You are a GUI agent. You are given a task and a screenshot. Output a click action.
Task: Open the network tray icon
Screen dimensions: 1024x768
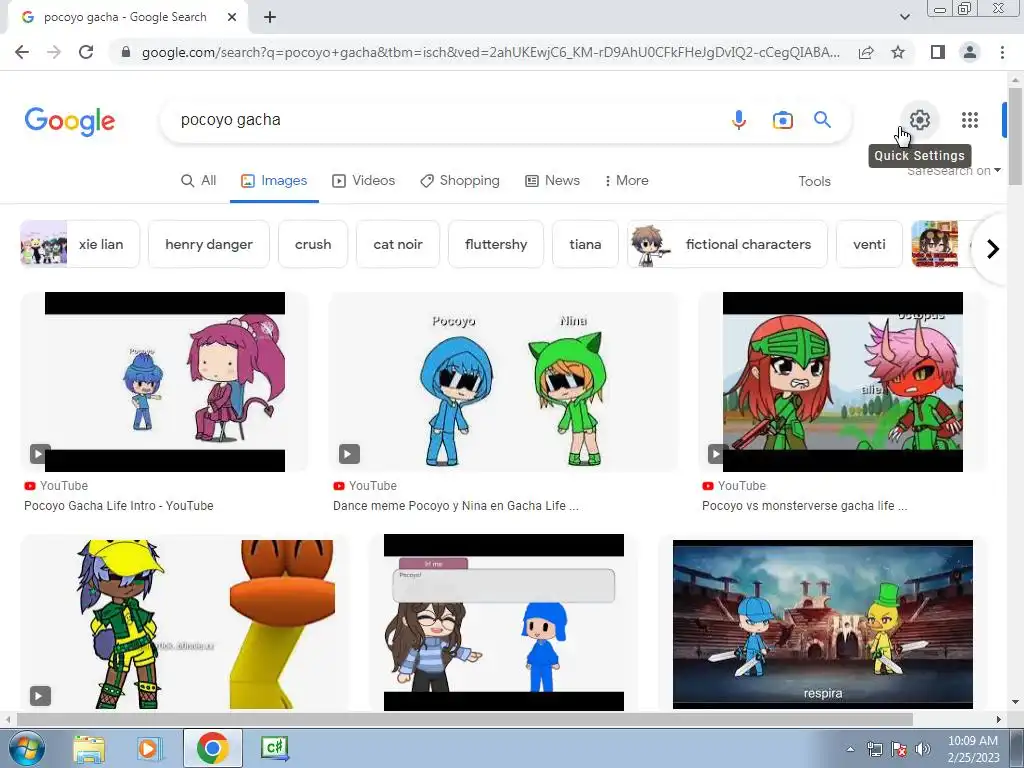[x=874, y=749]
